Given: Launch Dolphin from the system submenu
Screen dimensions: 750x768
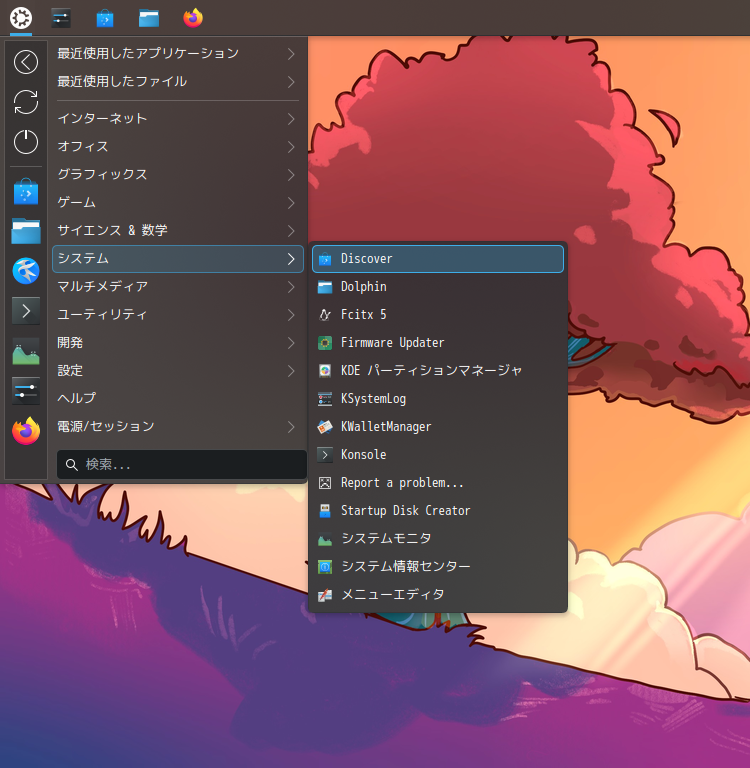Looking at the screenshot, I should pyautogui.click(x=438, y=287).
